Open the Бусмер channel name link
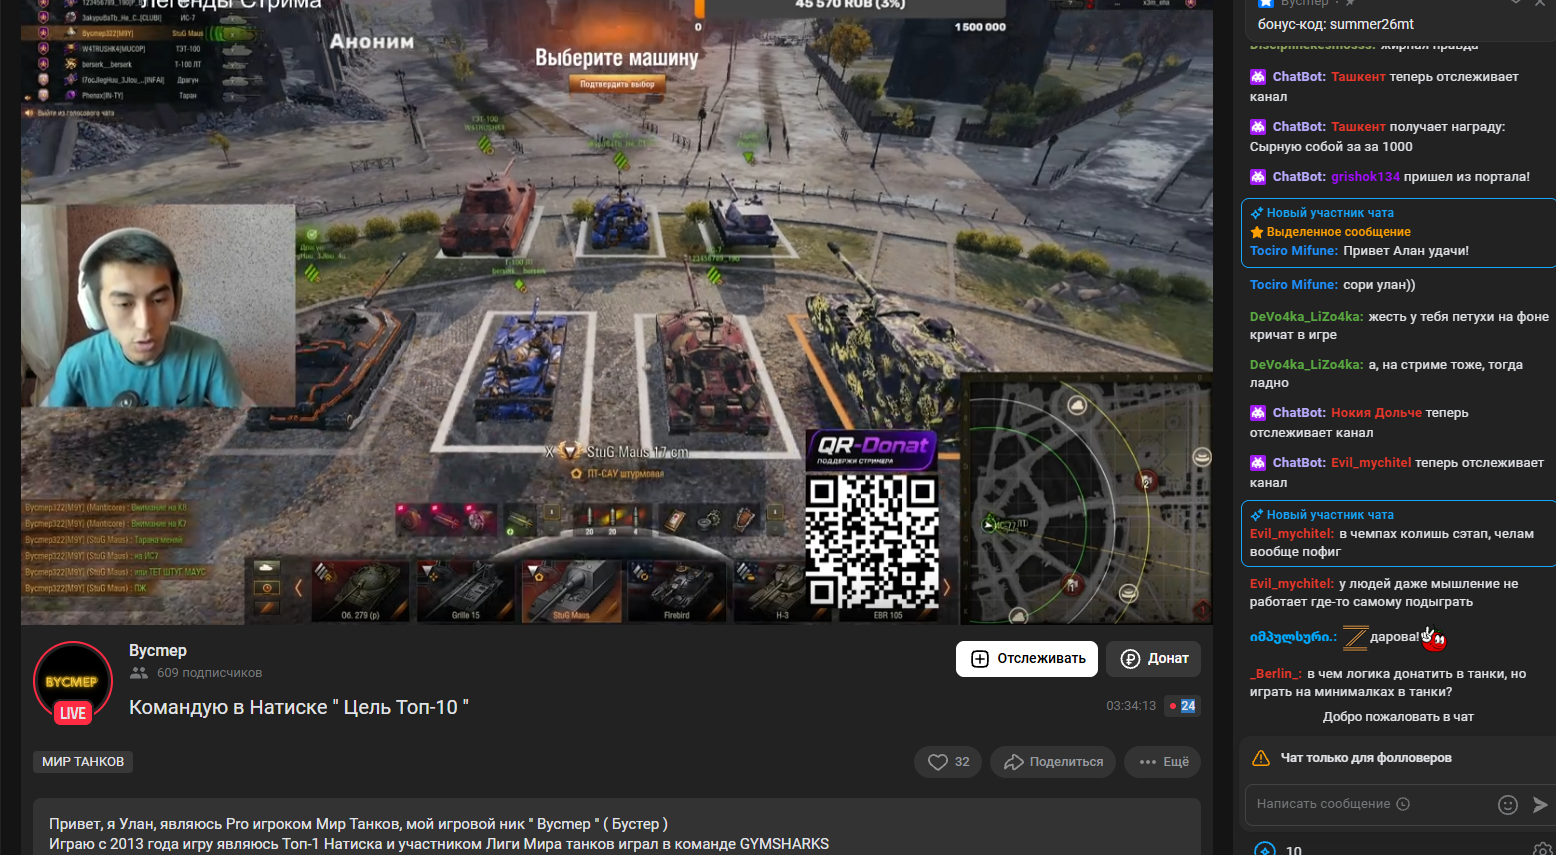The height and width of the screenshot is (855, 1556). click(x=158, y=650)
